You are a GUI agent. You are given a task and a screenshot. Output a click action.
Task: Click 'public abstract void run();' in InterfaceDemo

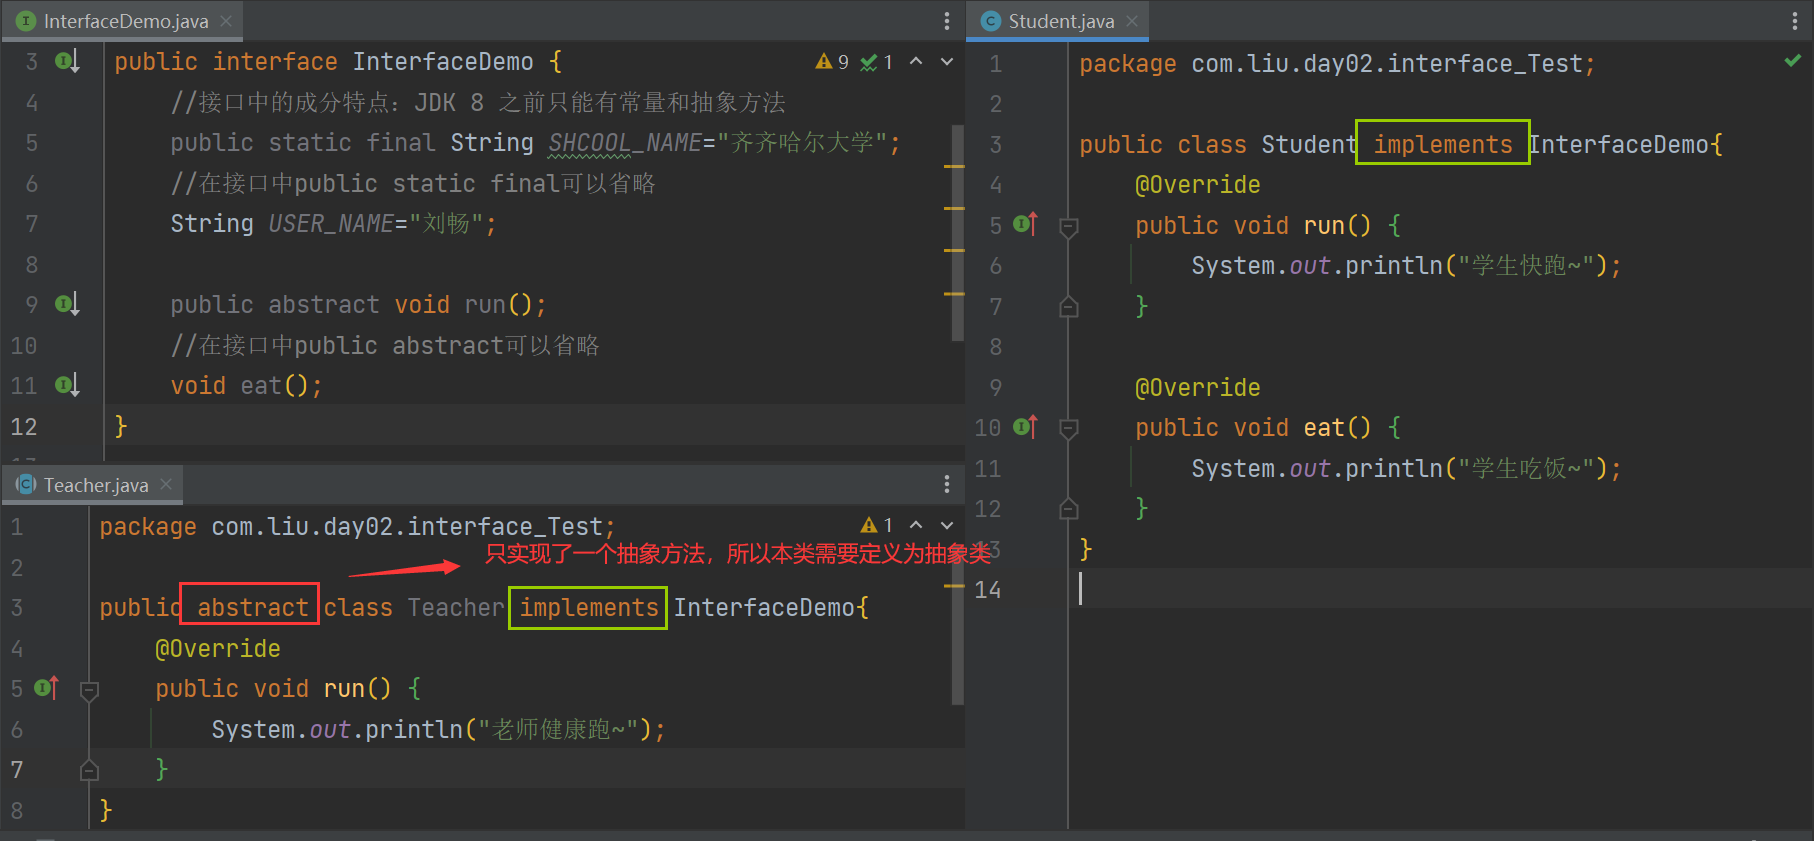click(358, 304)
